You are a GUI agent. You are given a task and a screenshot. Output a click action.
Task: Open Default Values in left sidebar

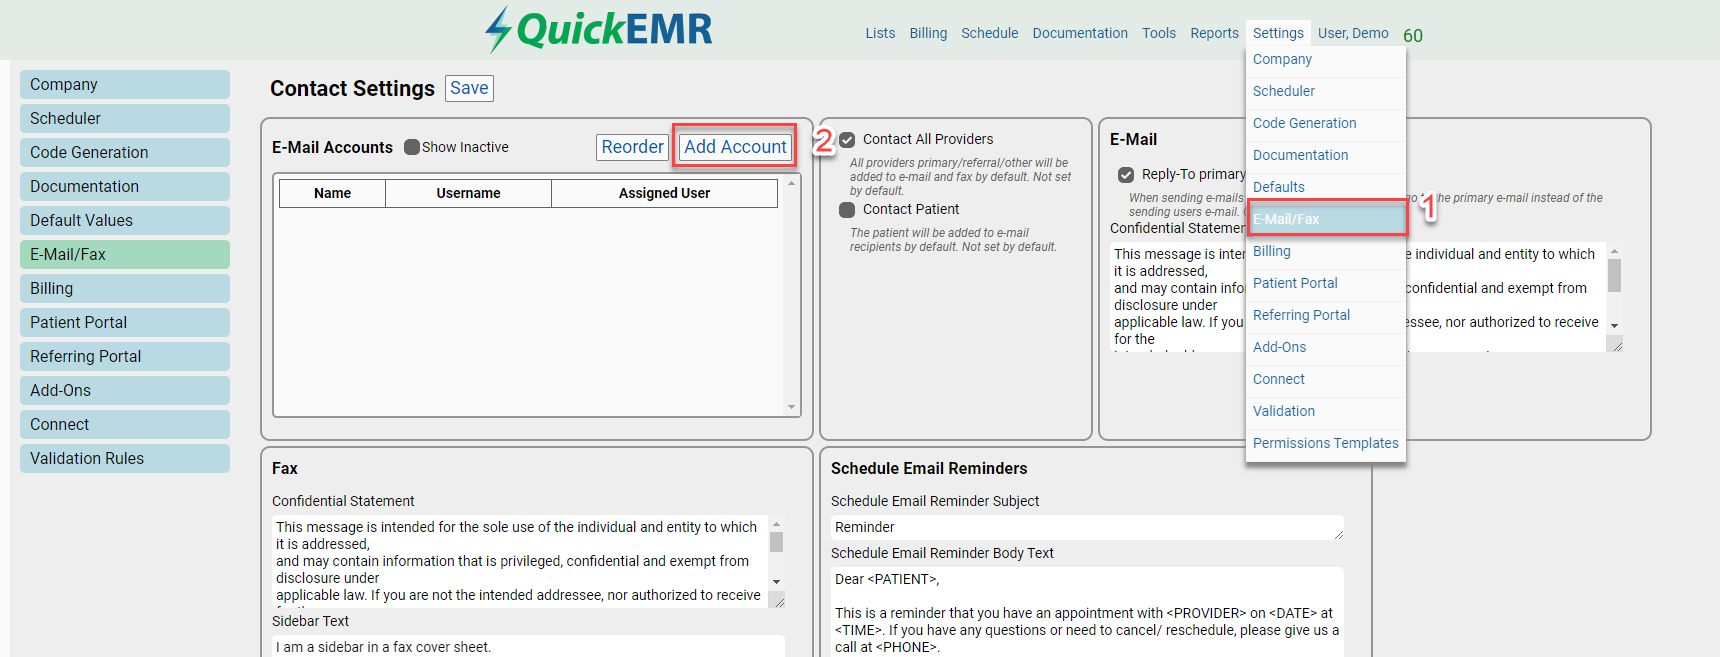pos(125,221)
